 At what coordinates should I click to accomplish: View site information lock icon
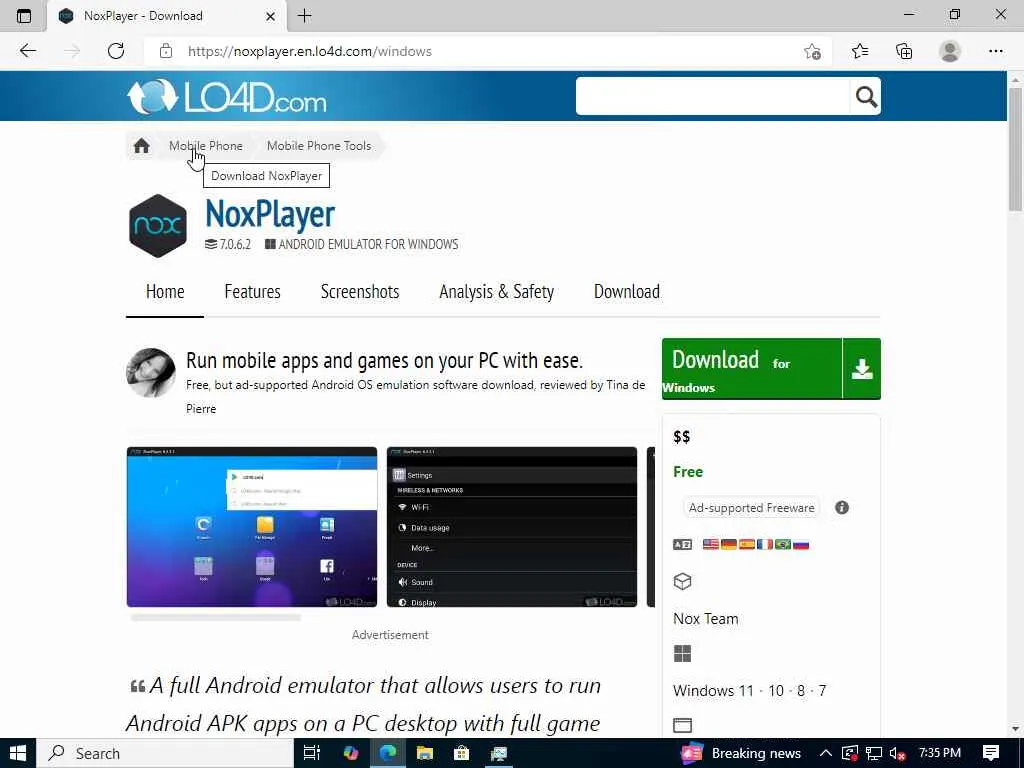166,51
